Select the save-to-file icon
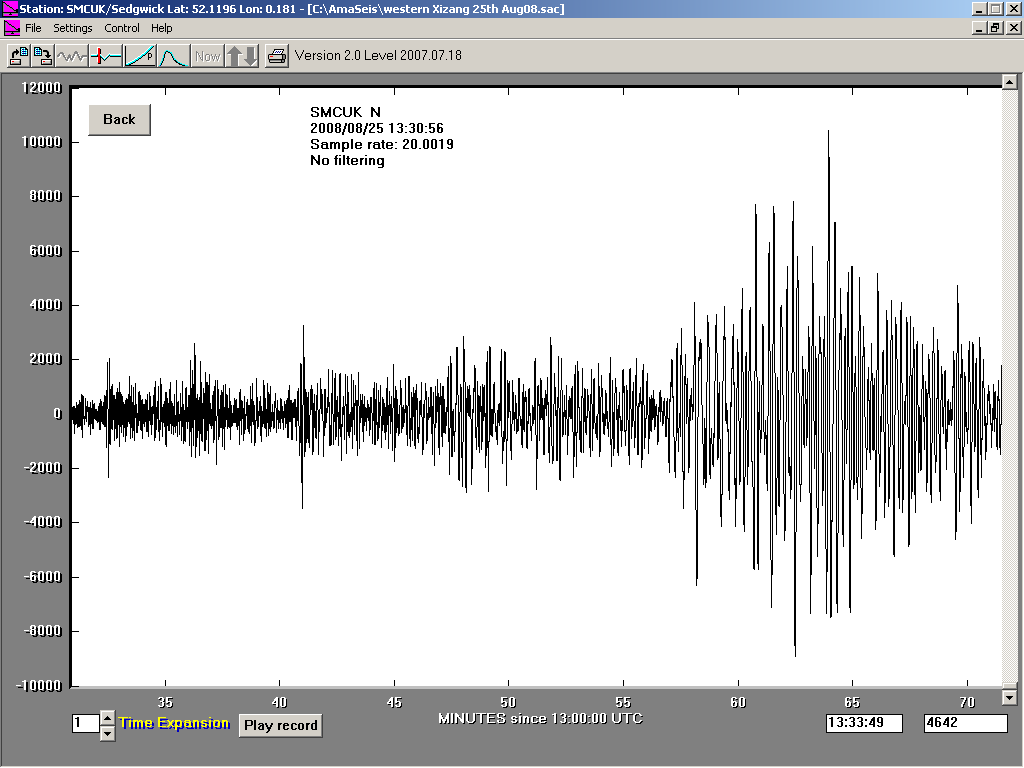This screenshot has height=768, width=1024. click(x=43, y=56)
